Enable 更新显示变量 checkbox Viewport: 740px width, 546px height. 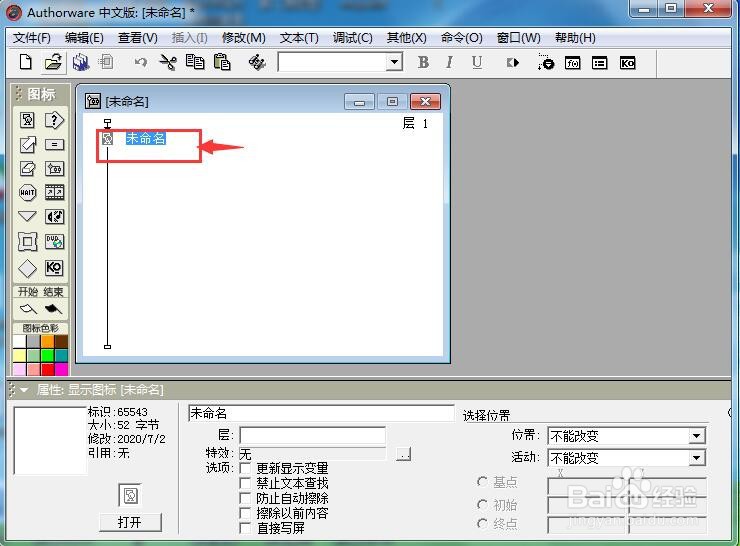click(245, 468)
